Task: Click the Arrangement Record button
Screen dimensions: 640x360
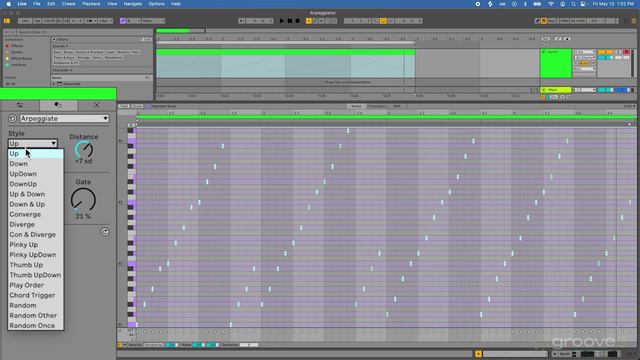Action: tap(298, 21)
